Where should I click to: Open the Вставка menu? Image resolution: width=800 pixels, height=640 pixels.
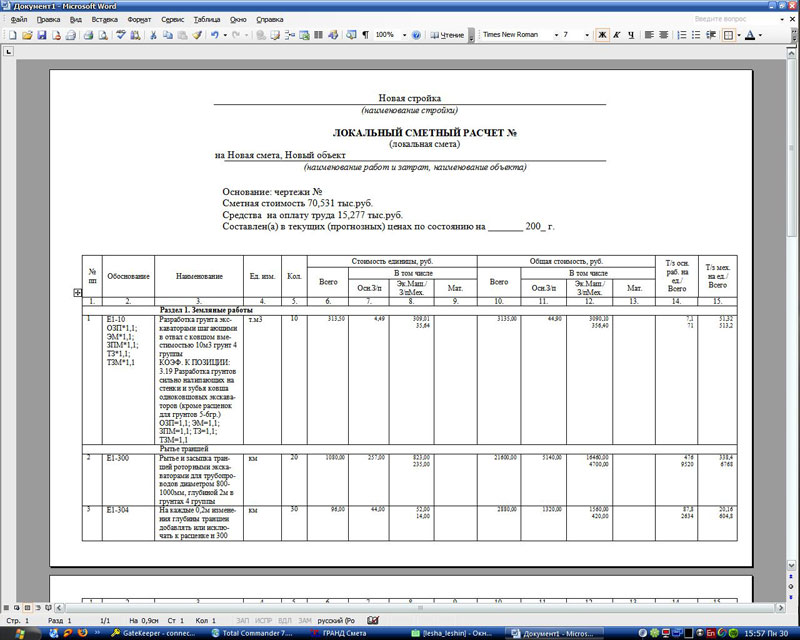point(104,19)
